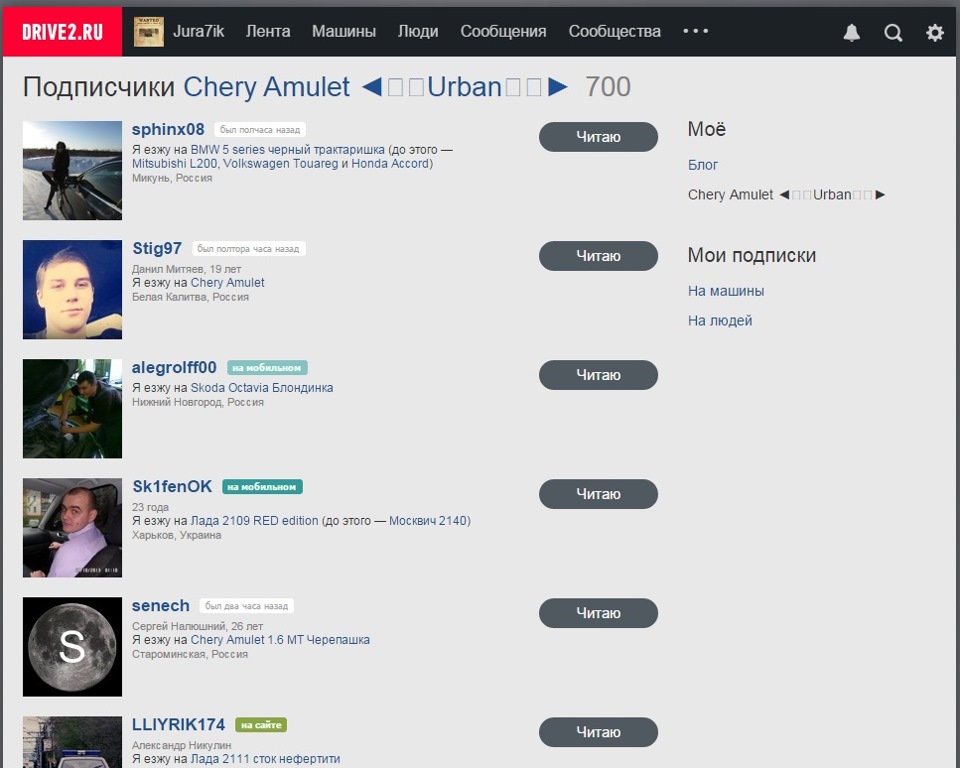This screenshot has width=960, height=768.
Task: Click 'Сергей Налюшний, 26 лет' text
Action: [x=197, y=626]
